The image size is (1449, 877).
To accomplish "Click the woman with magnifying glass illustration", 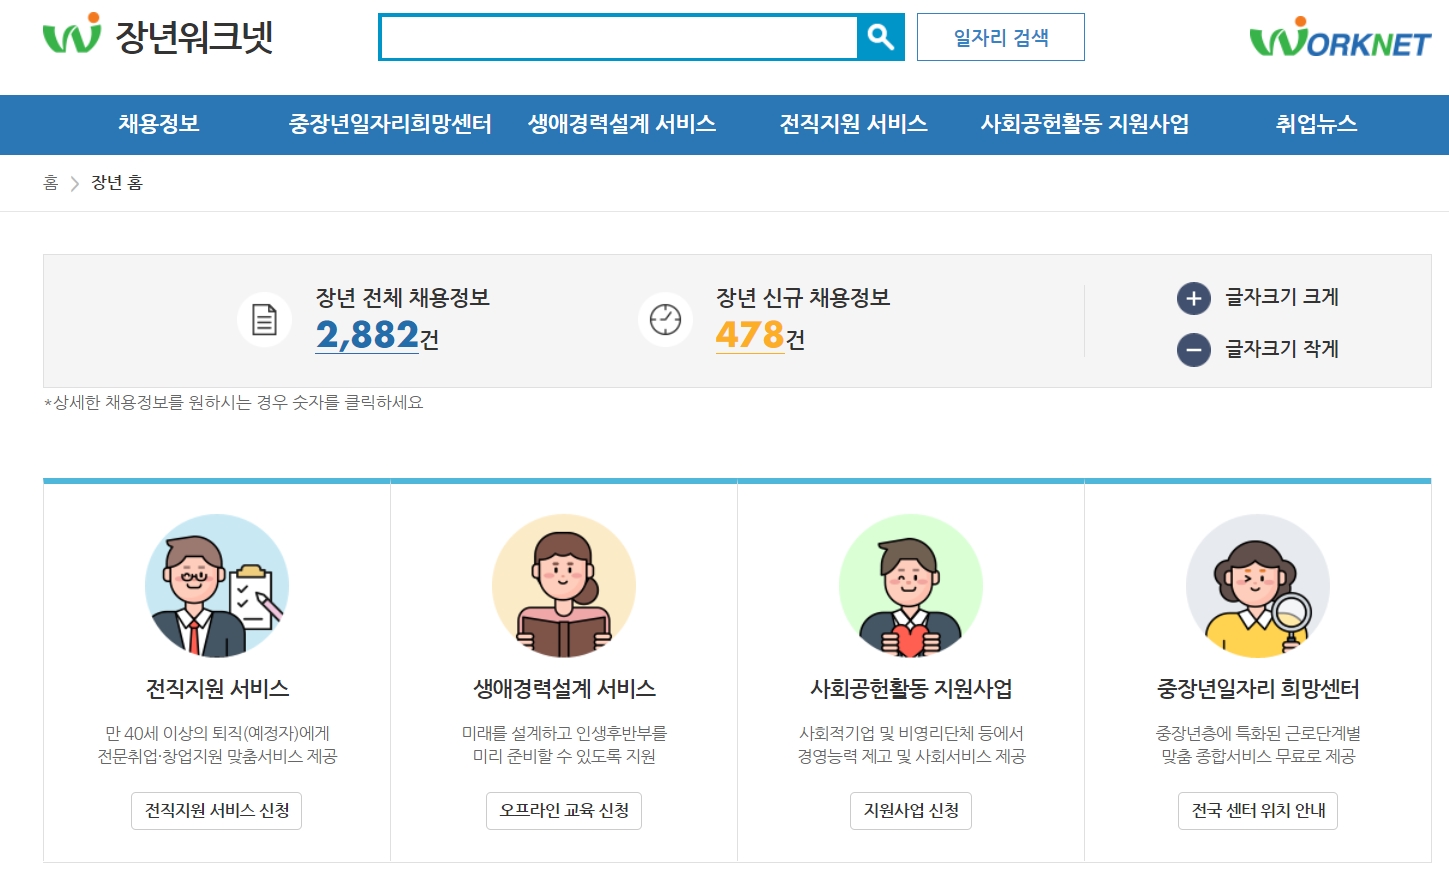I will coord(1258,586).
